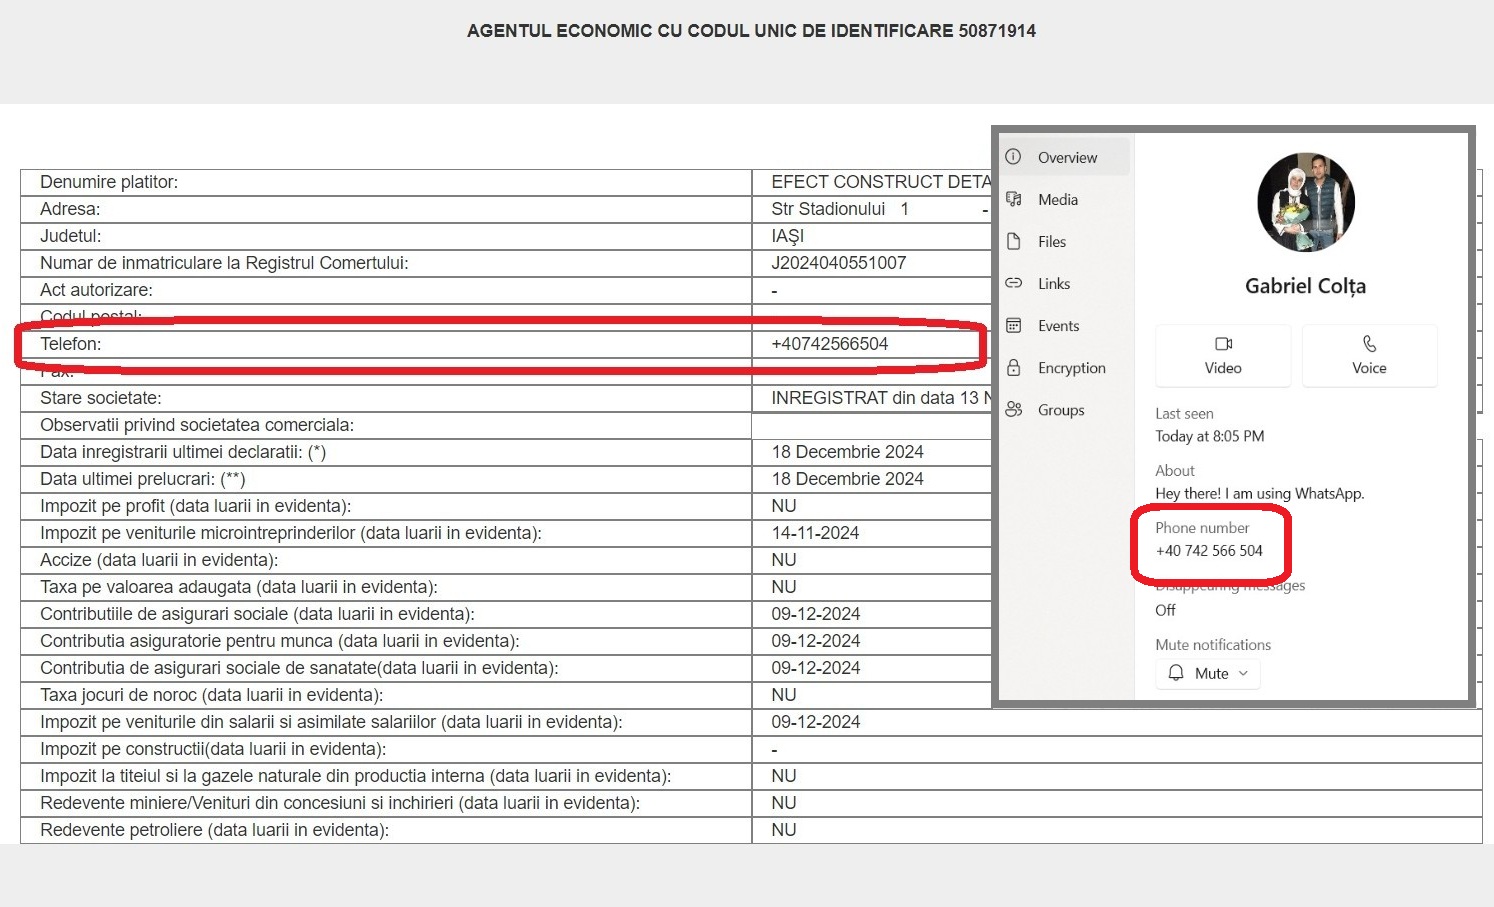Click the Disappearing messages 'Off' value
Image resolution: width=1494 pixels, height=907 pixels.
[1165, 610]
